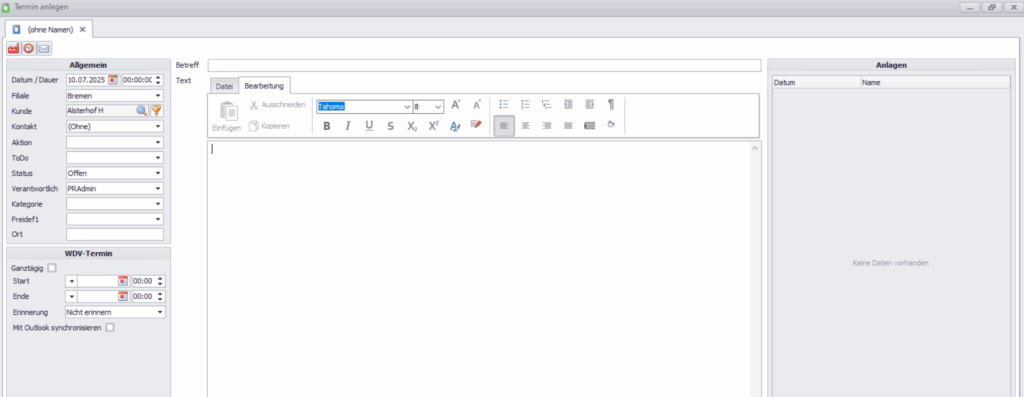Click the envelope mail icon in top toolbar

44,49
